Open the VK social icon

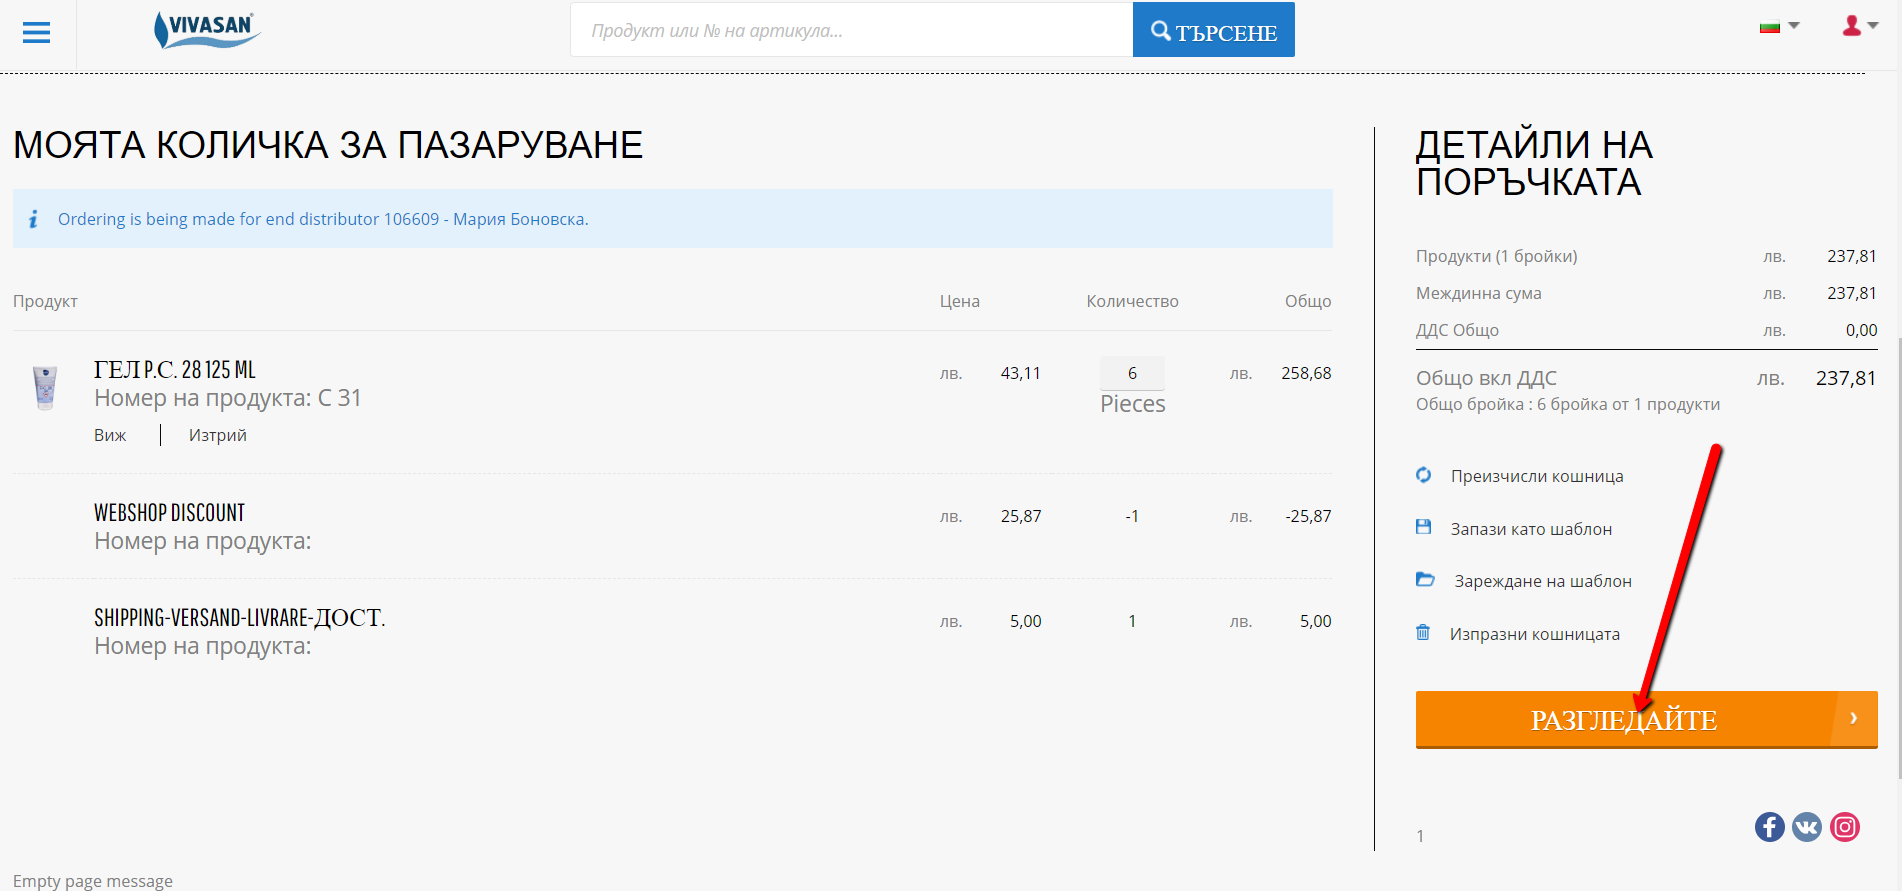coord(1807,827)
